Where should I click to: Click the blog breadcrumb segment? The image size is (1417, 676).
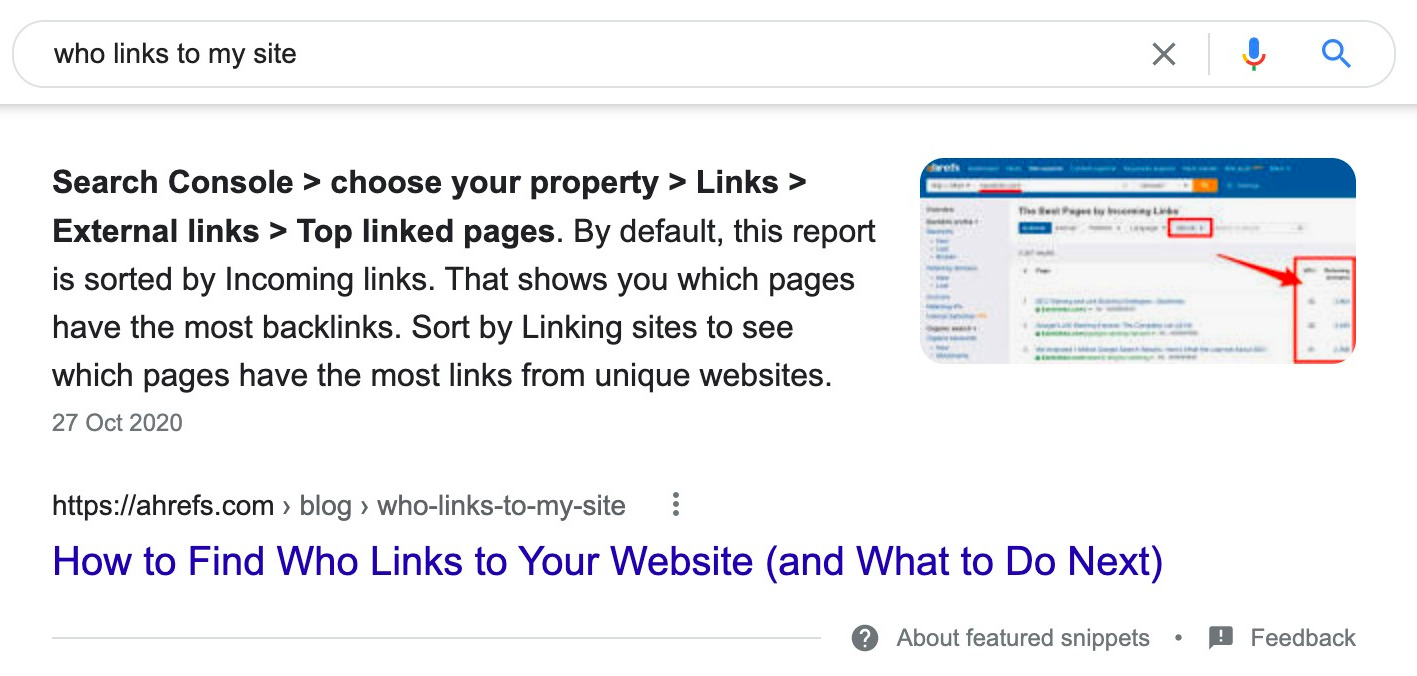325,505
